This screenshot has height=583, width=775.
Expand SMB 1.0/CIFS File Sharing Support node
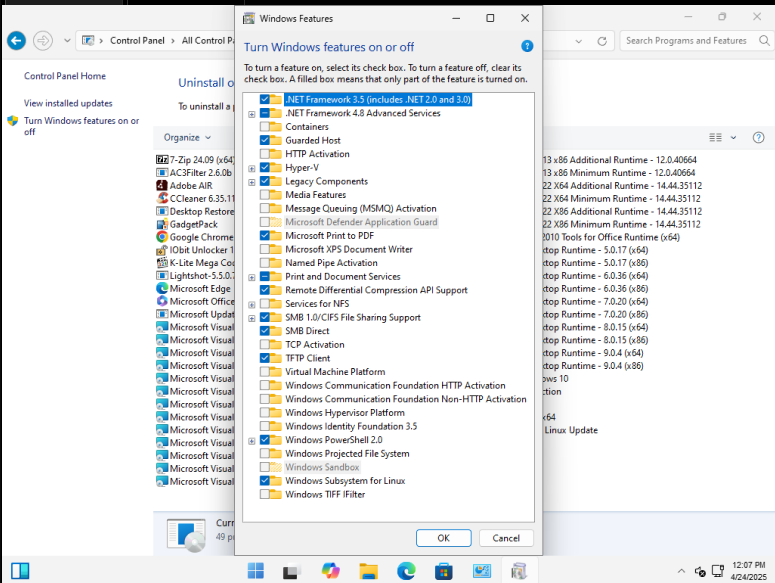pyautogui.click(x=252, y=319)
